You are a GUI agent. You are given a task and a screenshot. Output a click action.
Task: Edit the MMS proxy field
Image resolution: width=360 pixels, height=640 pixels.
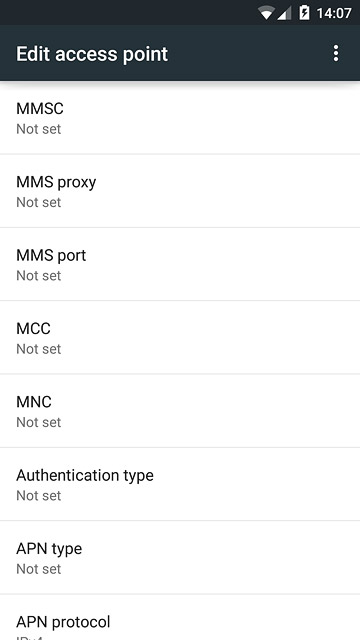click(180, 191)
